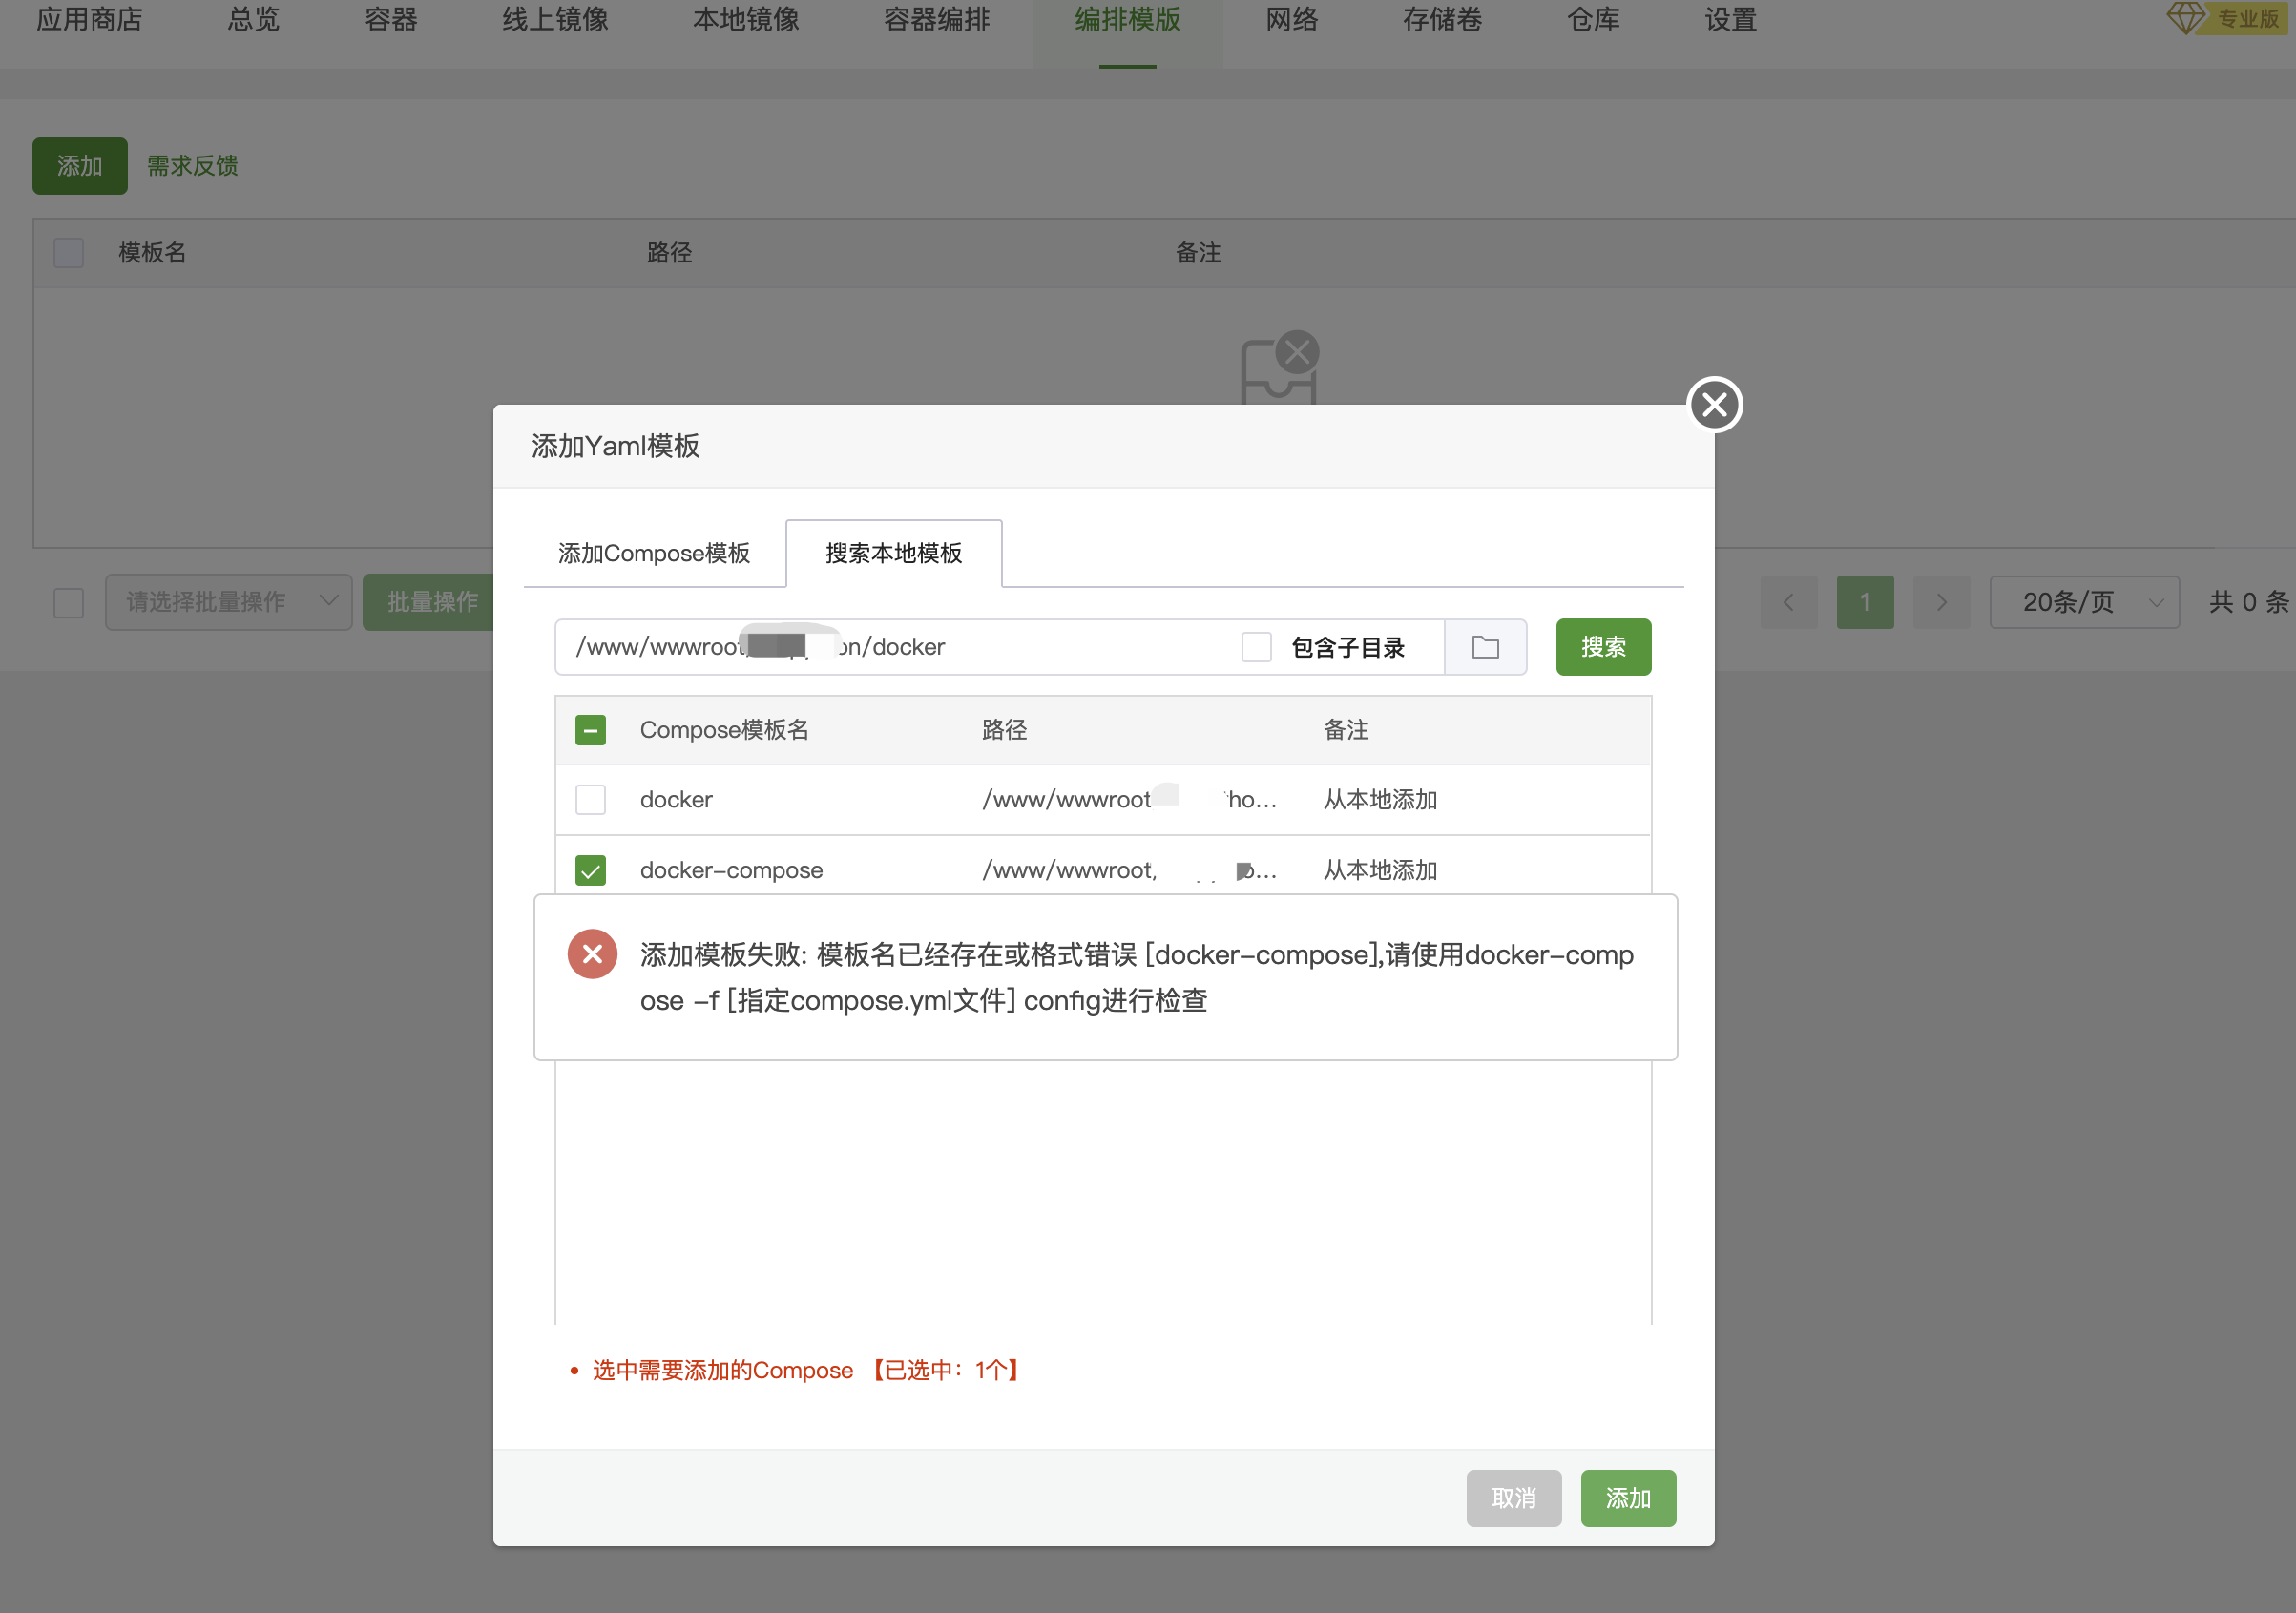Click 模板名 column header in background table
The image size is (2296, 1613).
pyautogui.click(x=152, y=252)
